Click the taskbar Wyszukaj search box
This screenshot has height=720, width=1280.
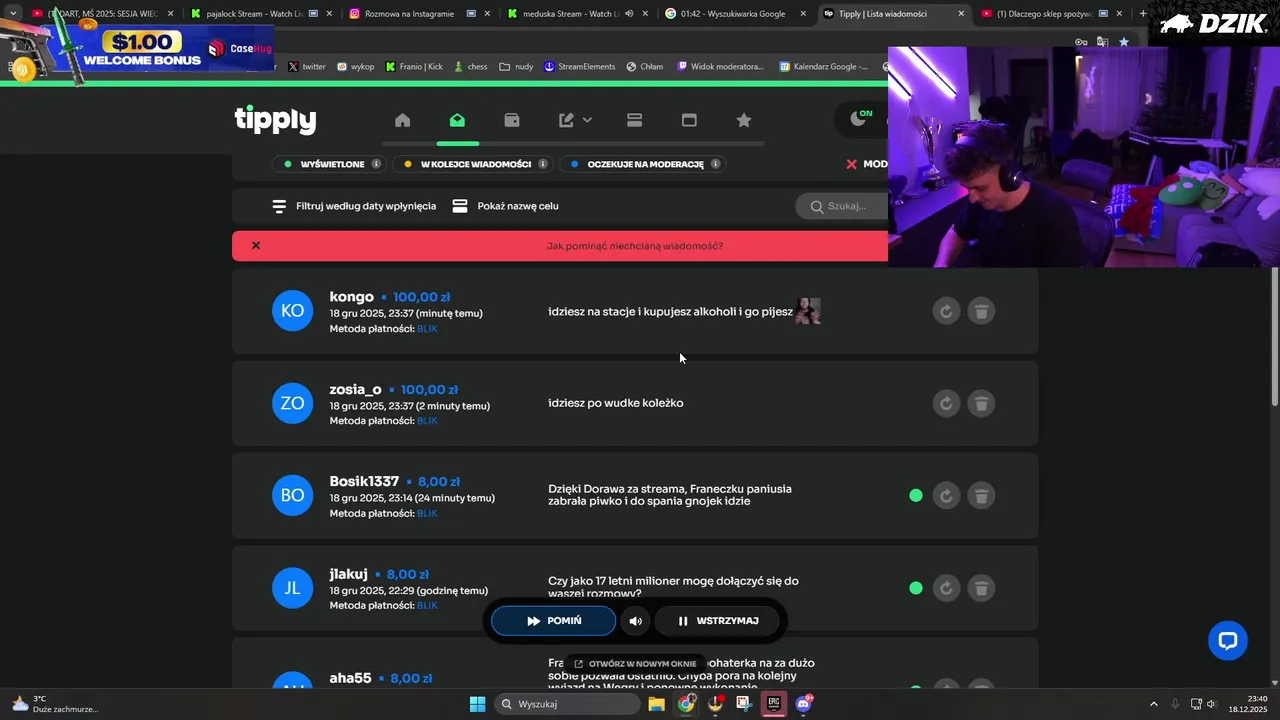[x=568, y=704]
